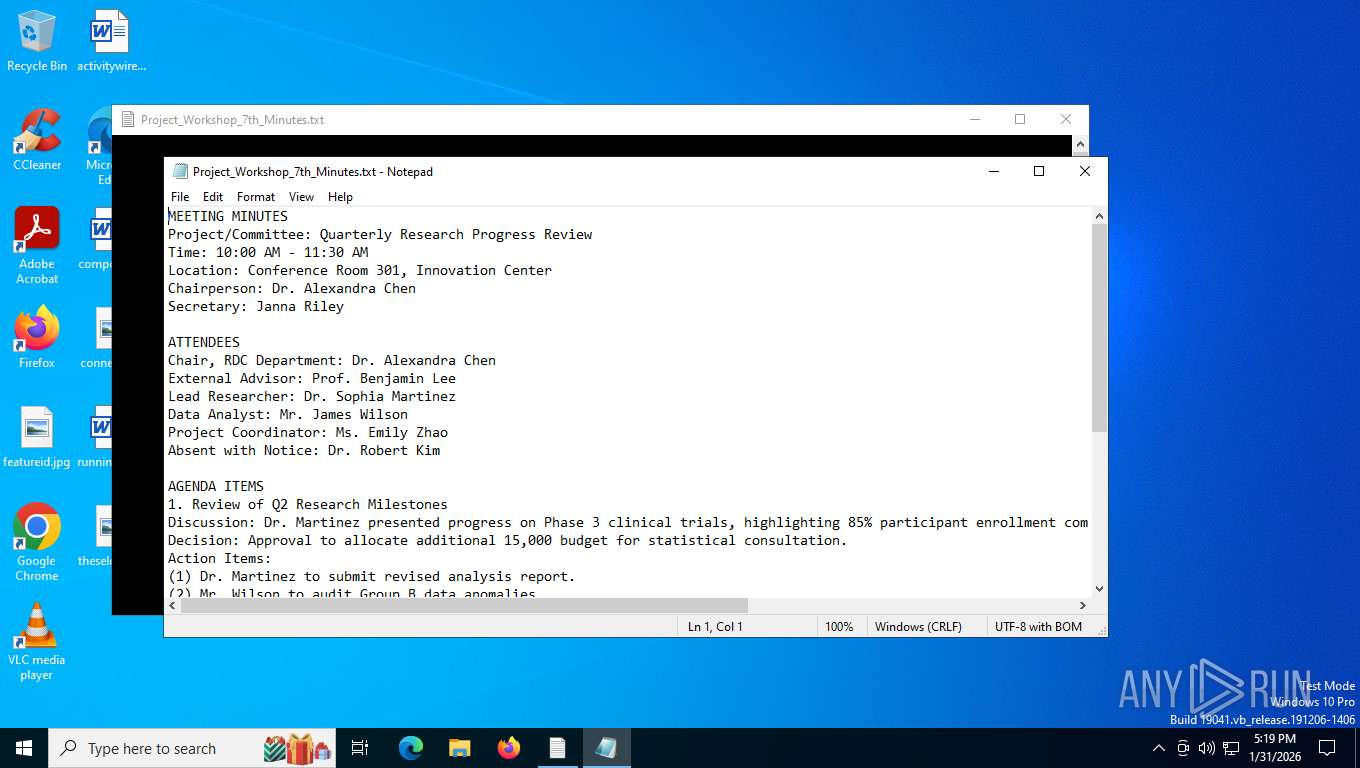1360x768 pixels.
Task: Switch to the Notepad taskbar button
Action: (607, 748)
